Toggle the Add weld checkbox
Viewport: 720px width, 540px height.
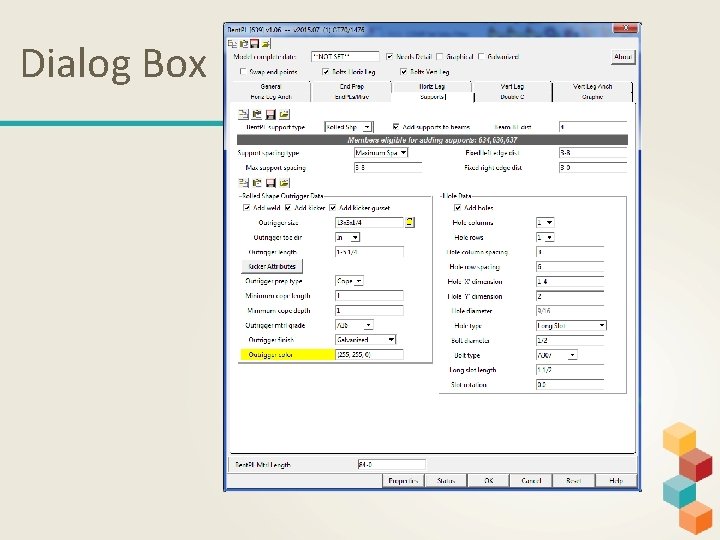[247, 208]
